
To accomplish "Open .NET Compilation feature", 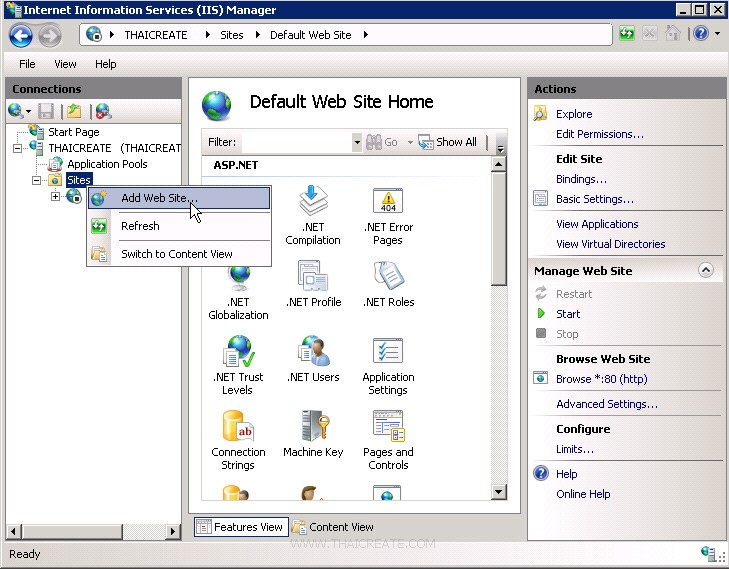I will coord(313,216).
